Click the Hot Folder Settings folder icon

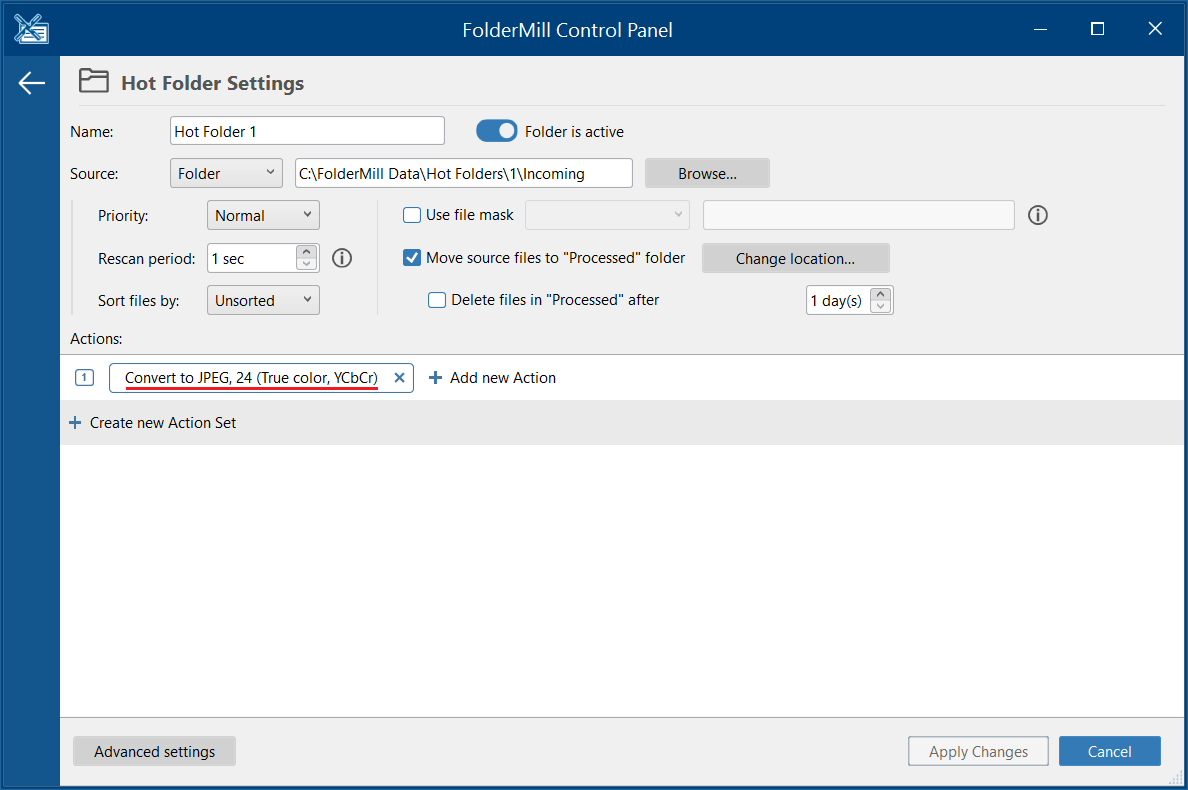tap(94, 82)
